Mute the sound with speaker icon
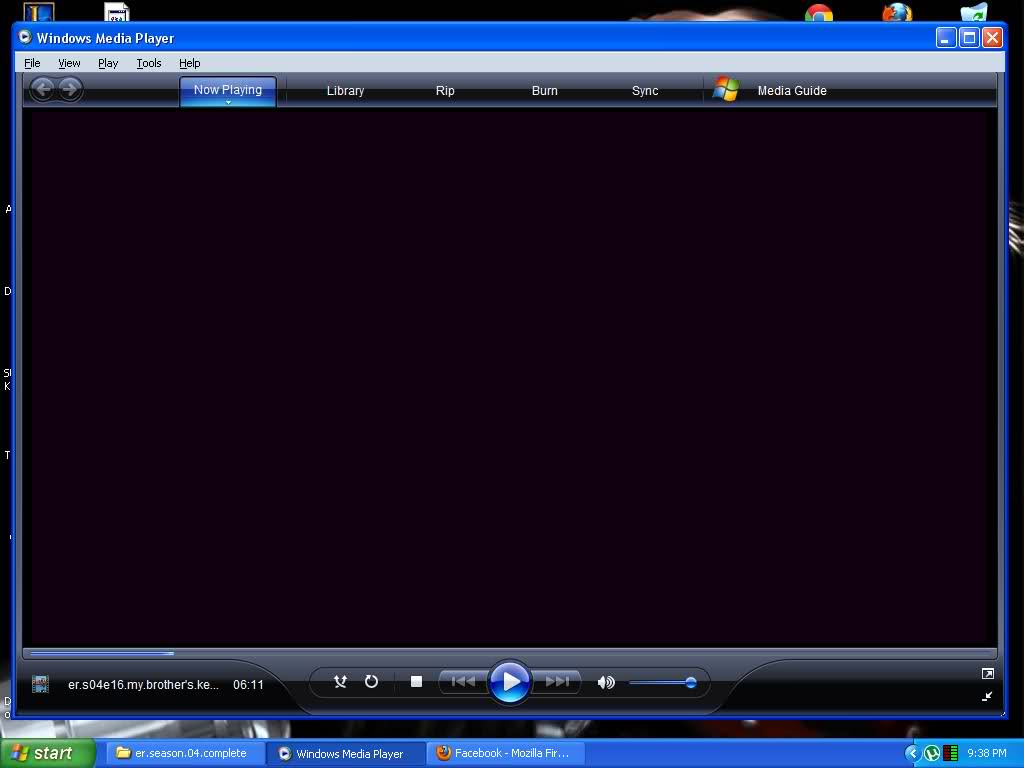 tap(606, 683)
